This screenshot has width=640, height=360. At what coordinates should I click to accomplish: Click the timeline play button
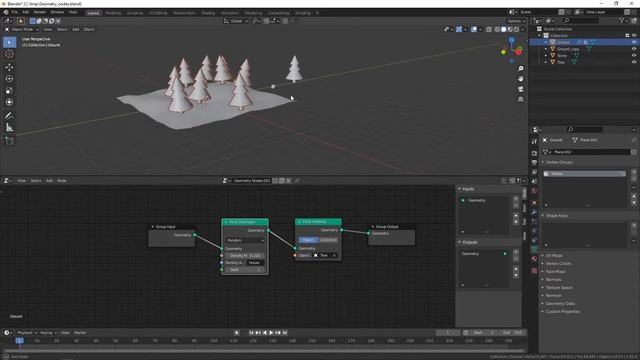pos(271,333)
